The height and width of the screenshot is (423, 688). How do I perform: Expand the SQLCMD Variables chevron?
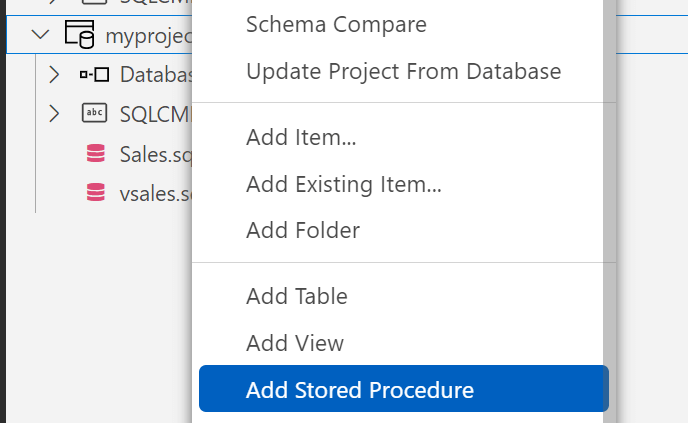tap(55, 113)
